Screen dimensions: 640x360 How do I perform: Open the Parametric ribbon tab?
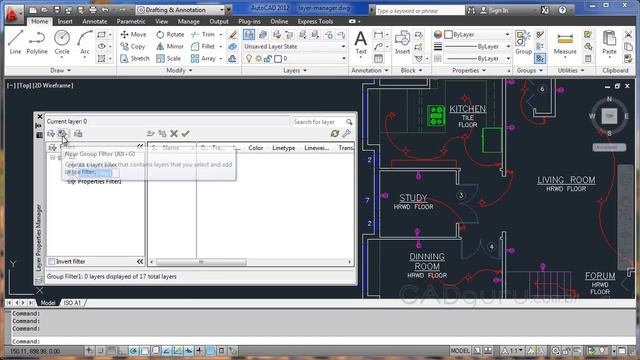point(131,21)
